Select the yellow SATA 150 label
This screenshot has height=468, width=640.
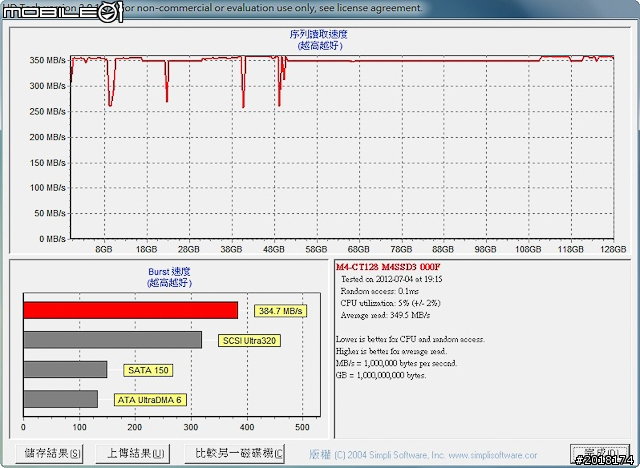click(148, 370)
